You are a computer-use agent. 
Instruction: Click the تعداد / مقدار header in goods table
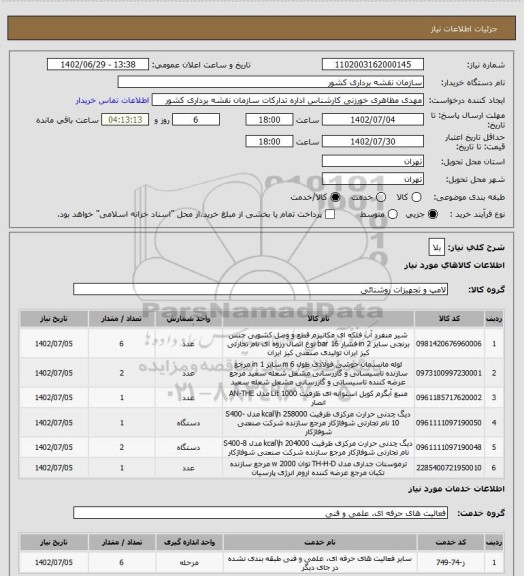coord(122,318)
